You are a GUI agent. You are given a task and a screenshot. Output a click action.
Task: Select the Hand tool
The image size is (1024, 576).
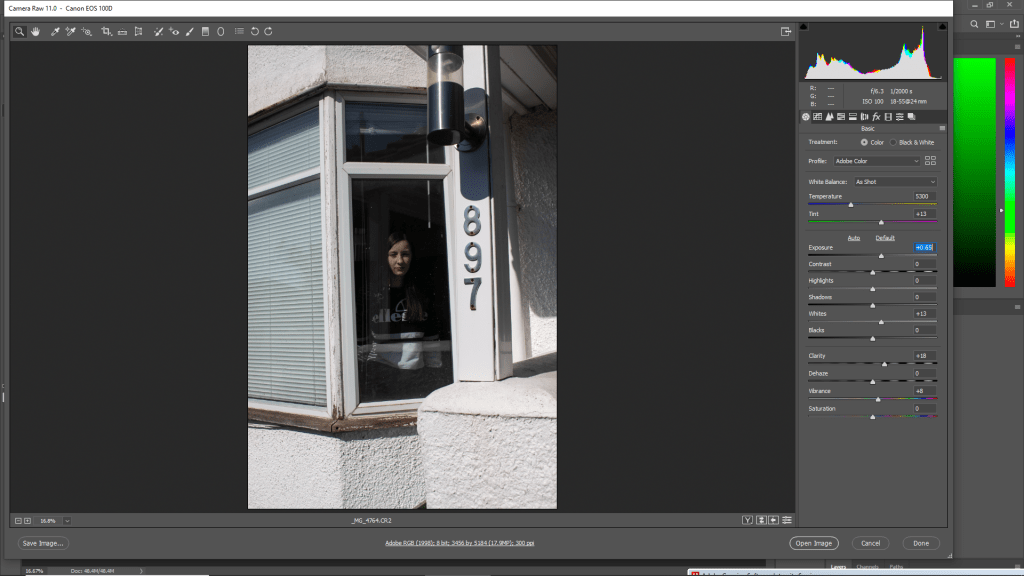point(35,32)
